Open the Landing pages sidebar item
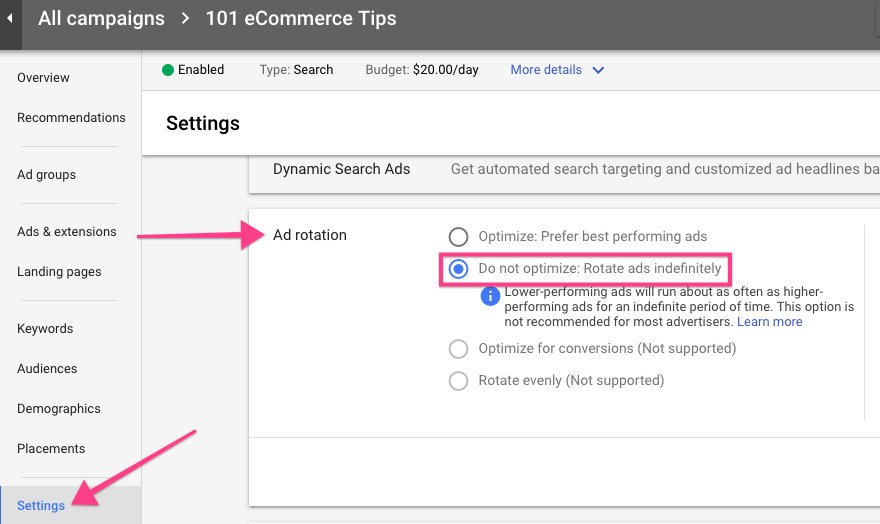Image resolution: width=880 pixels, height=524 pixels. pos(59,272)
